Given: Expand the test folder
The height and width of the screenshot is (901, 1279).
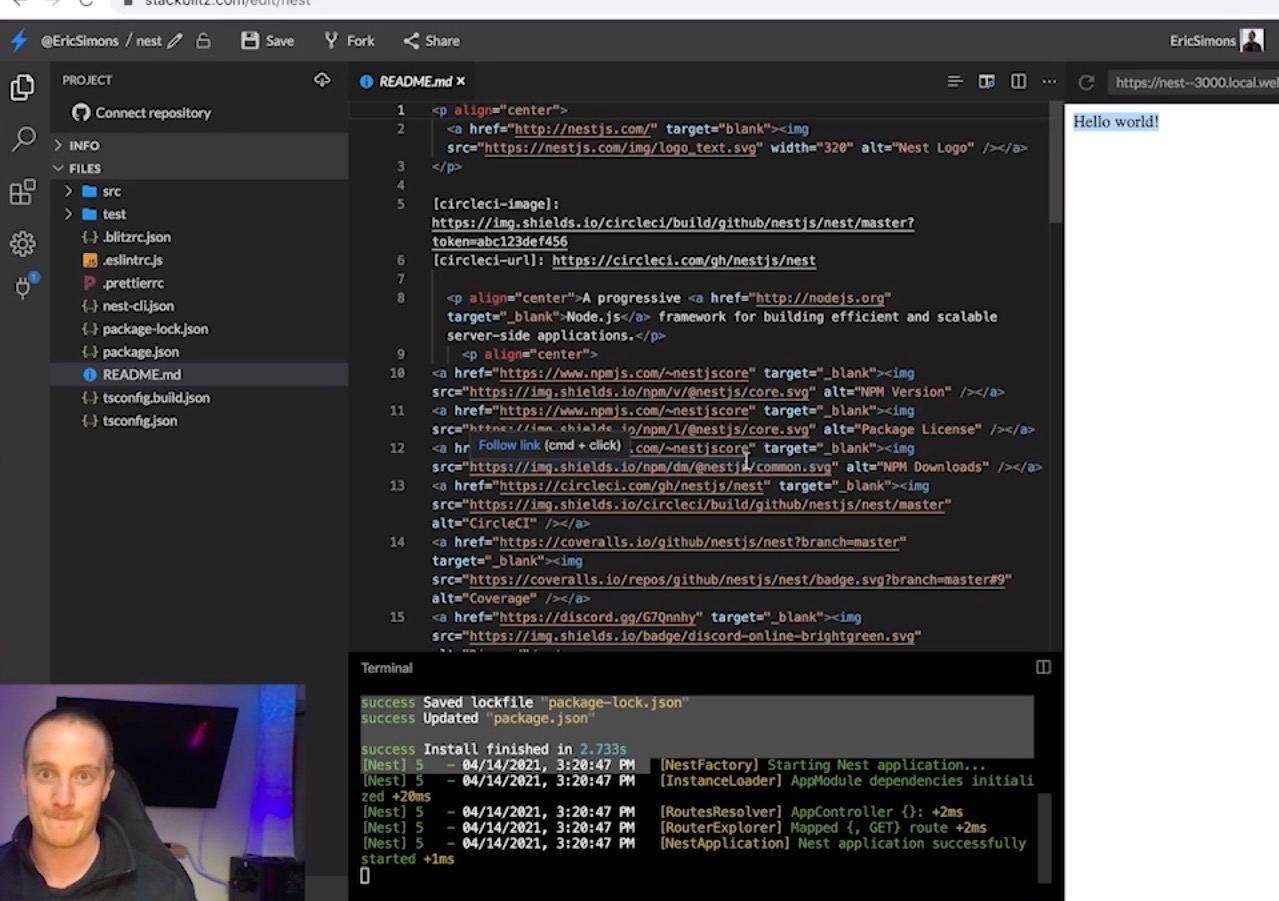Looking at the screenshot, I should tap(199, 214).
